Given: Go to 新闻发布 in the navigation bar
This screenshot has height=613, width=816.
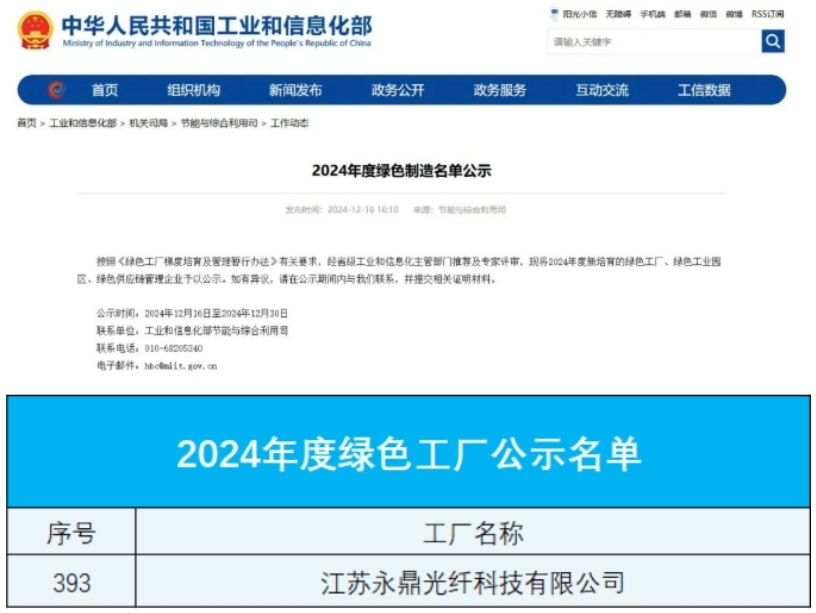Looking at the screenshot, I should pos(296,90).
